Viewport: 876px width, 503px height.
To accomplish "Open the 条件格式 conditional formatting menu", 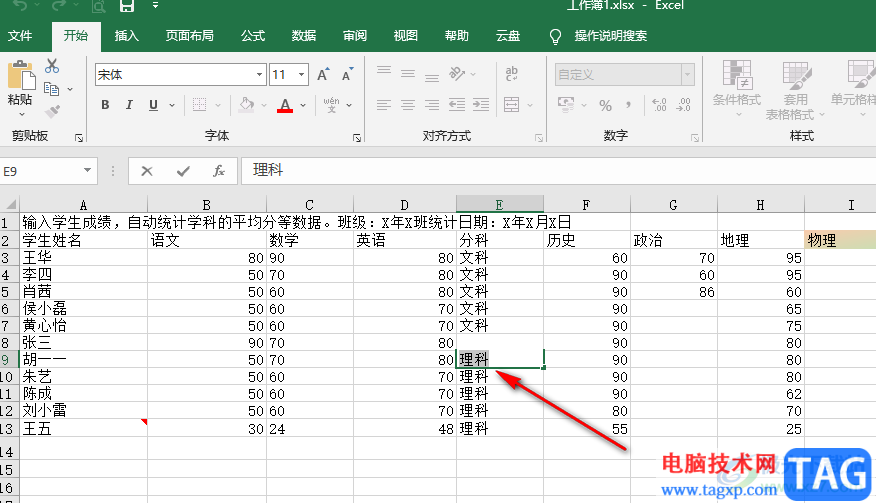I will click(736, 89).
